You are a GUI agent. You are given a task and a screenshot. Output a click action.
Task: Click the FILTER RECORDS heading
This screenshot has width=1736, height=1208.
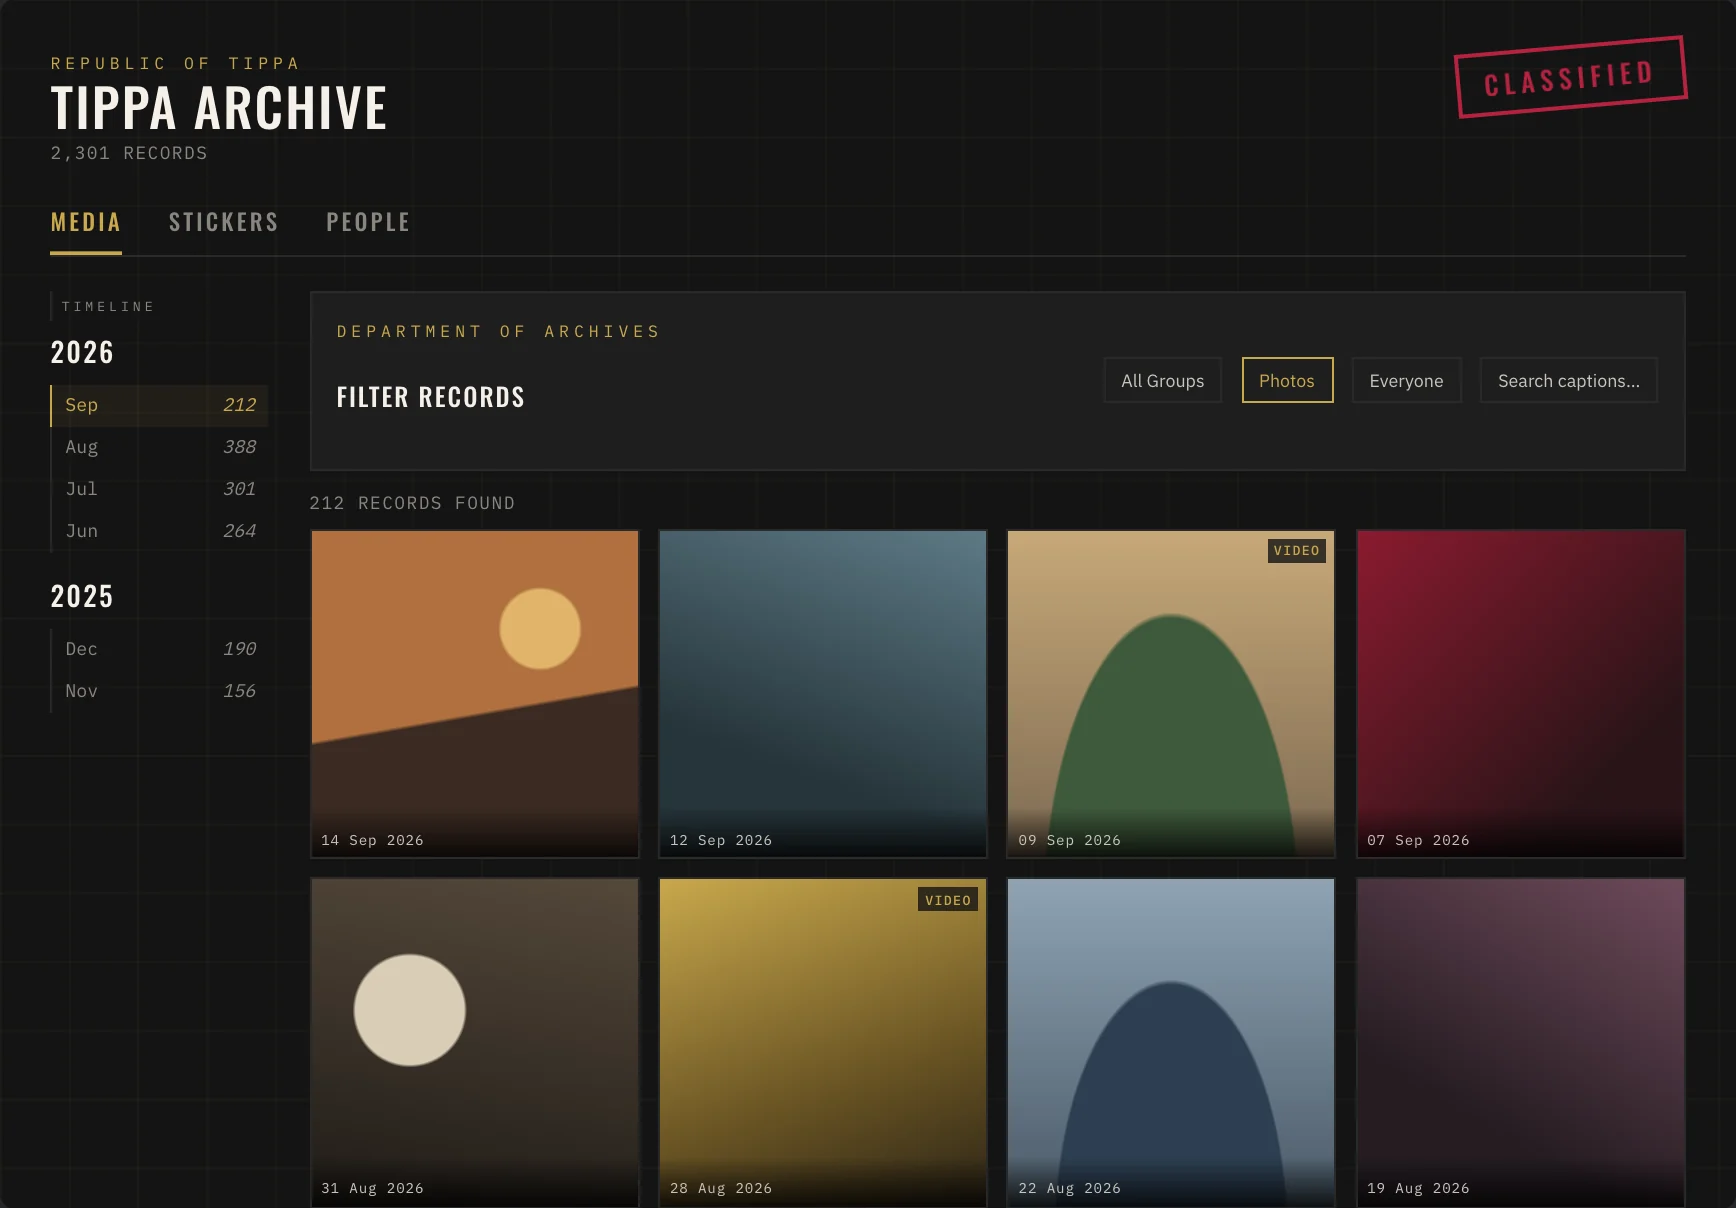click(x=431, y=397)
